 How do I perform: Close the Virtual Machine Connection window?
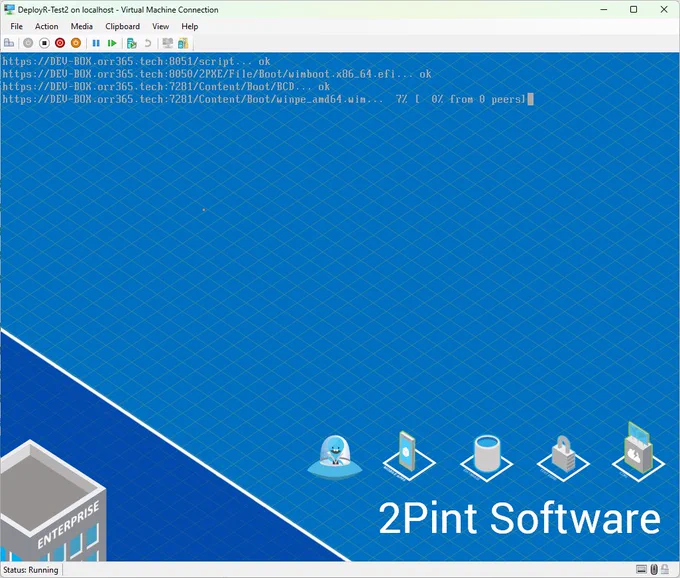(x=664, y=10)
